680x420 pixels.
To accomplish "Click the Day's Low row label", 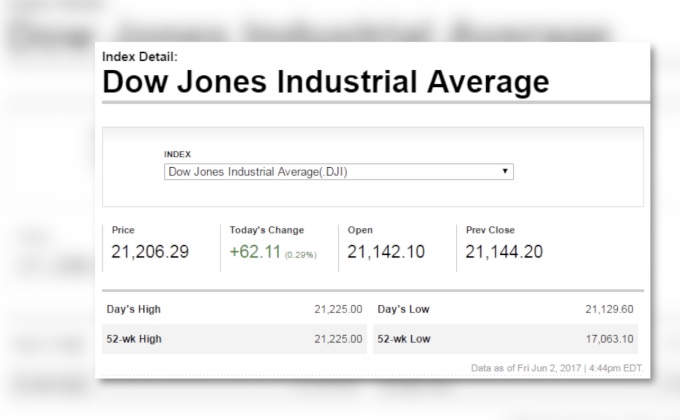I will click(404, 309).
